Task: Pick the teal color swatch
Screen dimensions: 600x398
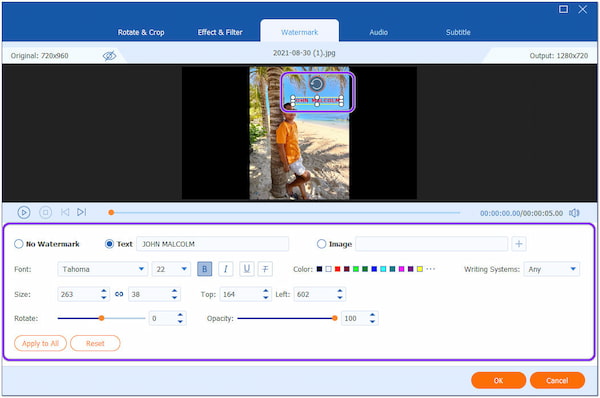Action: tap(392, 269)
